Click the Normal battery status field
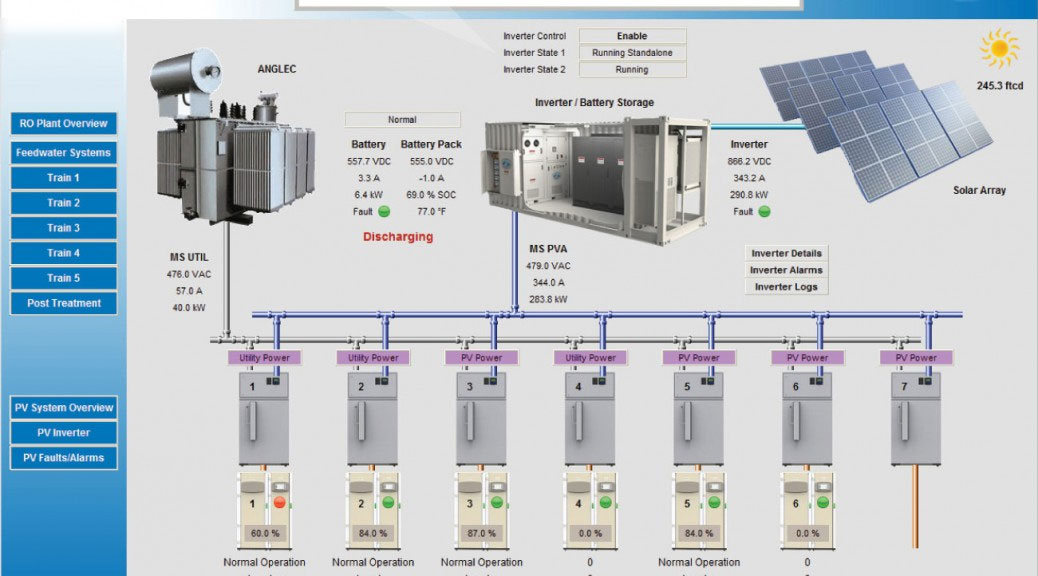The height and width of the screenshot is (576, 1038). click(402, 120)
